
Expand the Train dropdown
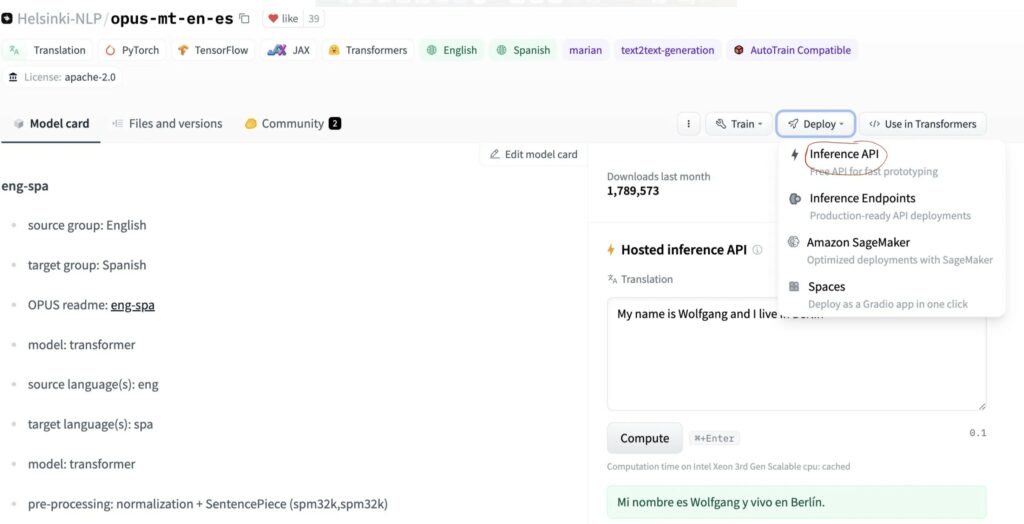click(x=739, y=124)
